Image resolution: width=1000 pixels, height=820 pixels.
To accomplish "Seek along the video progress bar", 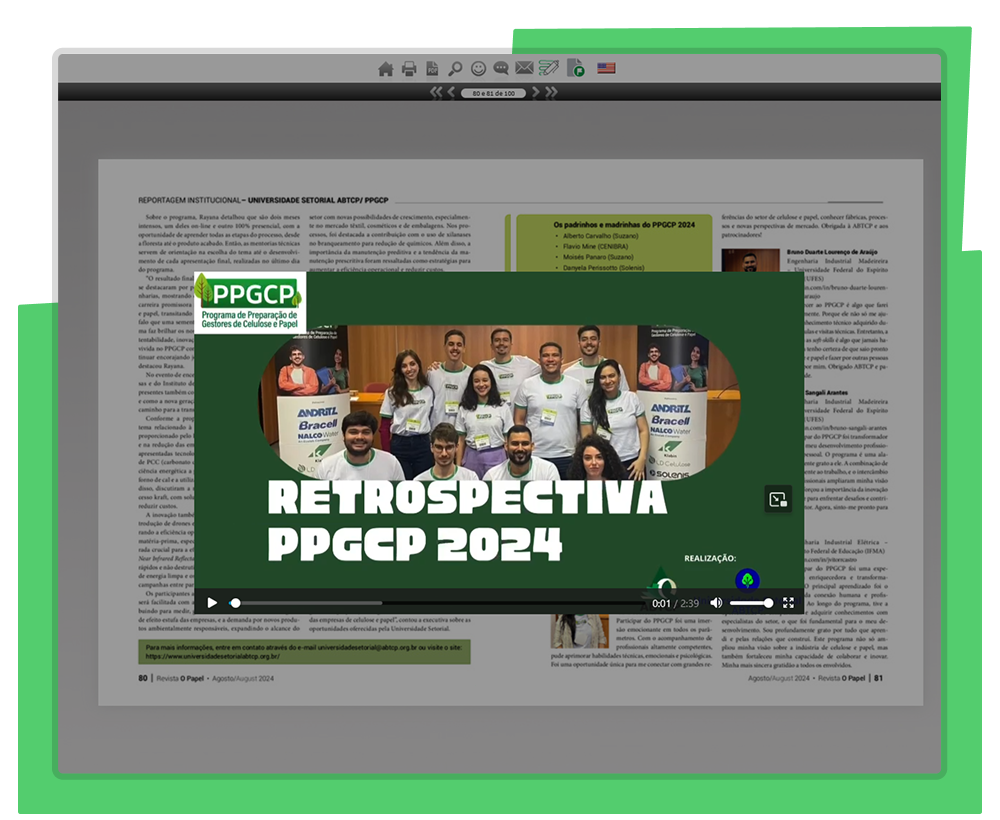I will (x=437, y=603).
